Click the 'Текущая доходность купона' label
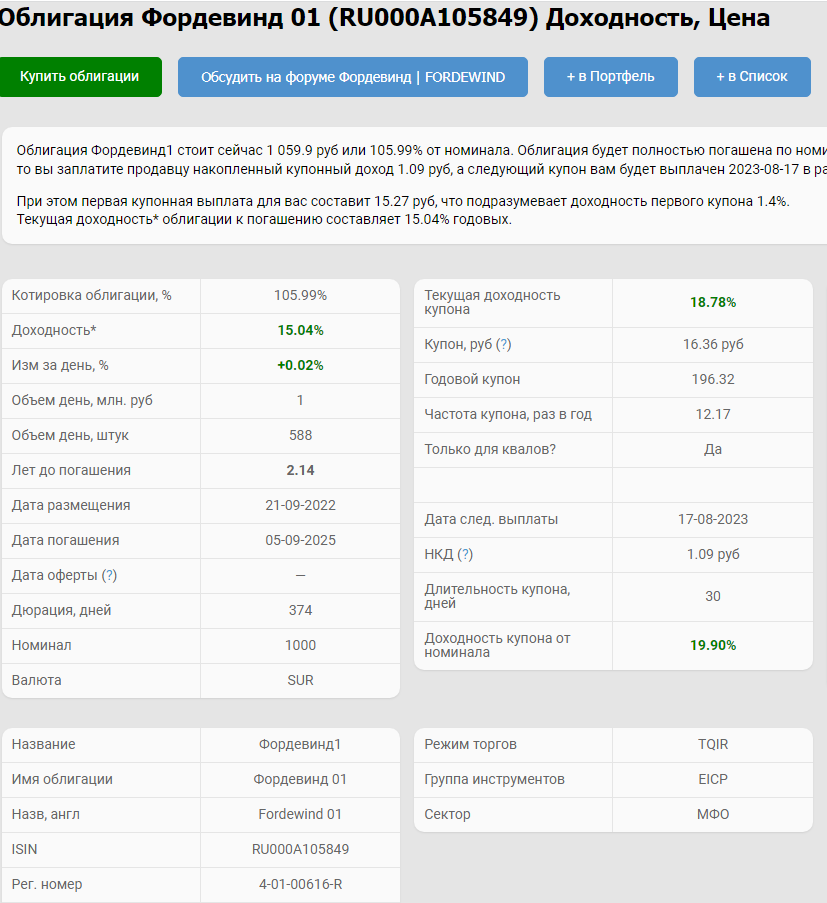 (492, 302)
